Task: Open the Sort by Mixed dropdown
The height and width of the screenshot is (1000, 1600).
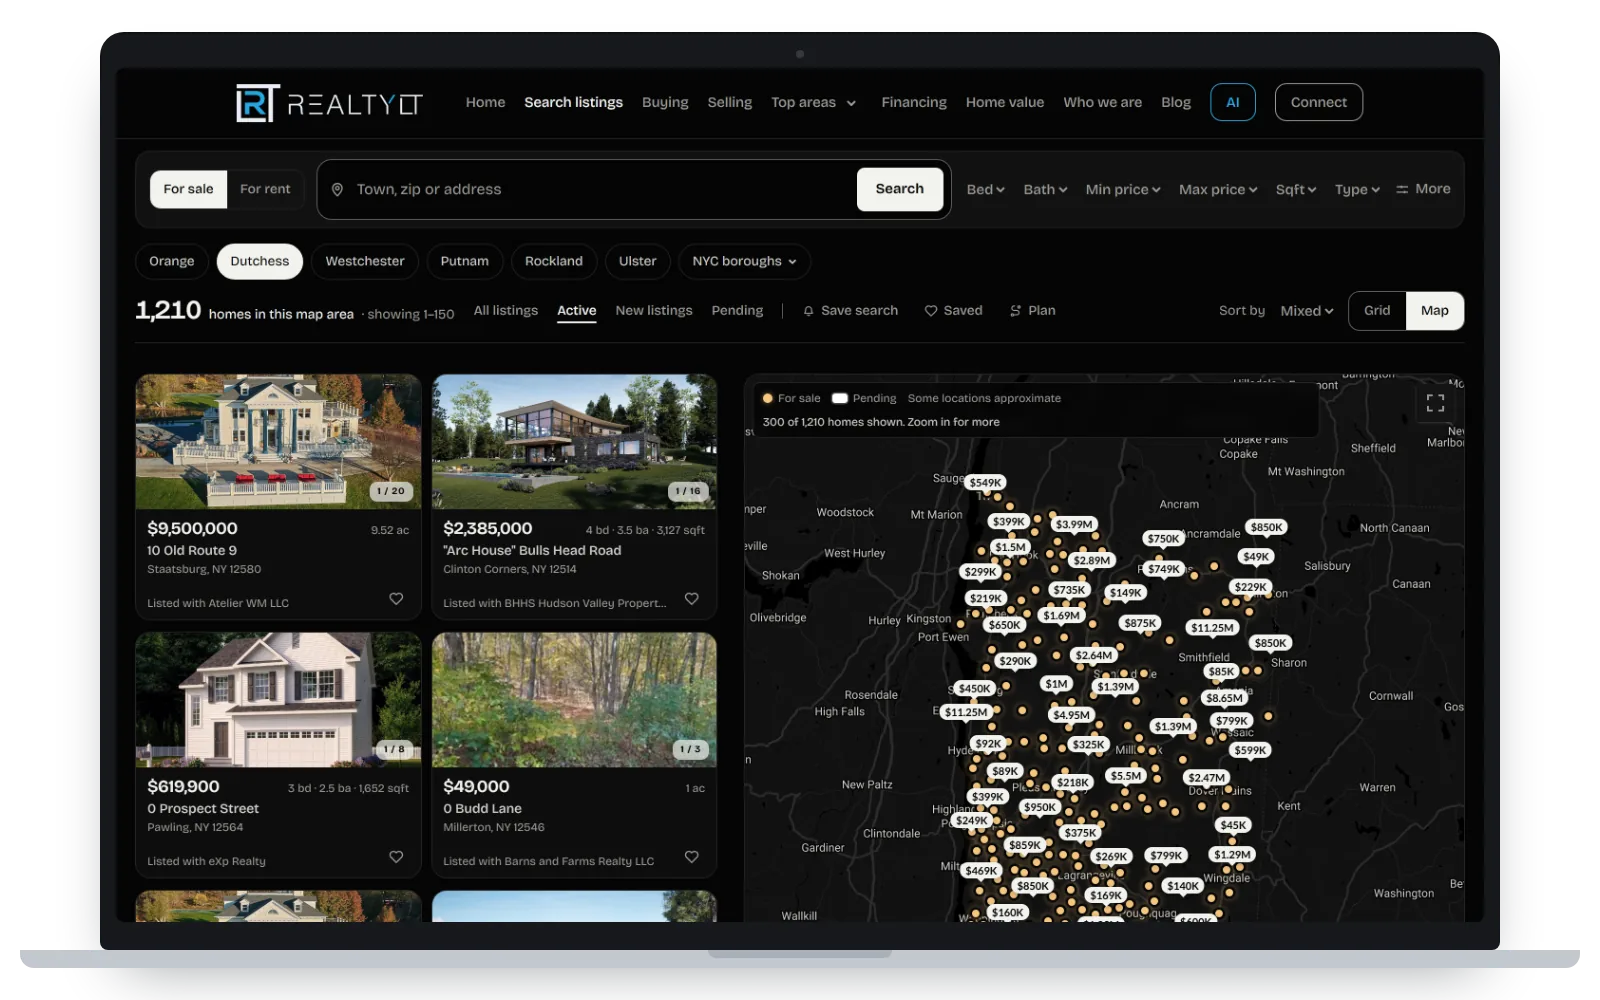Action: coord(1307,311)
